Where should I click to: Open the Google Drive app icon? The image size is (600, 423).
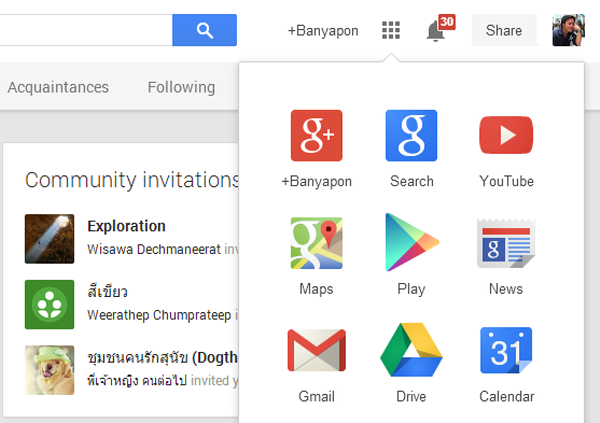point(411,350)
